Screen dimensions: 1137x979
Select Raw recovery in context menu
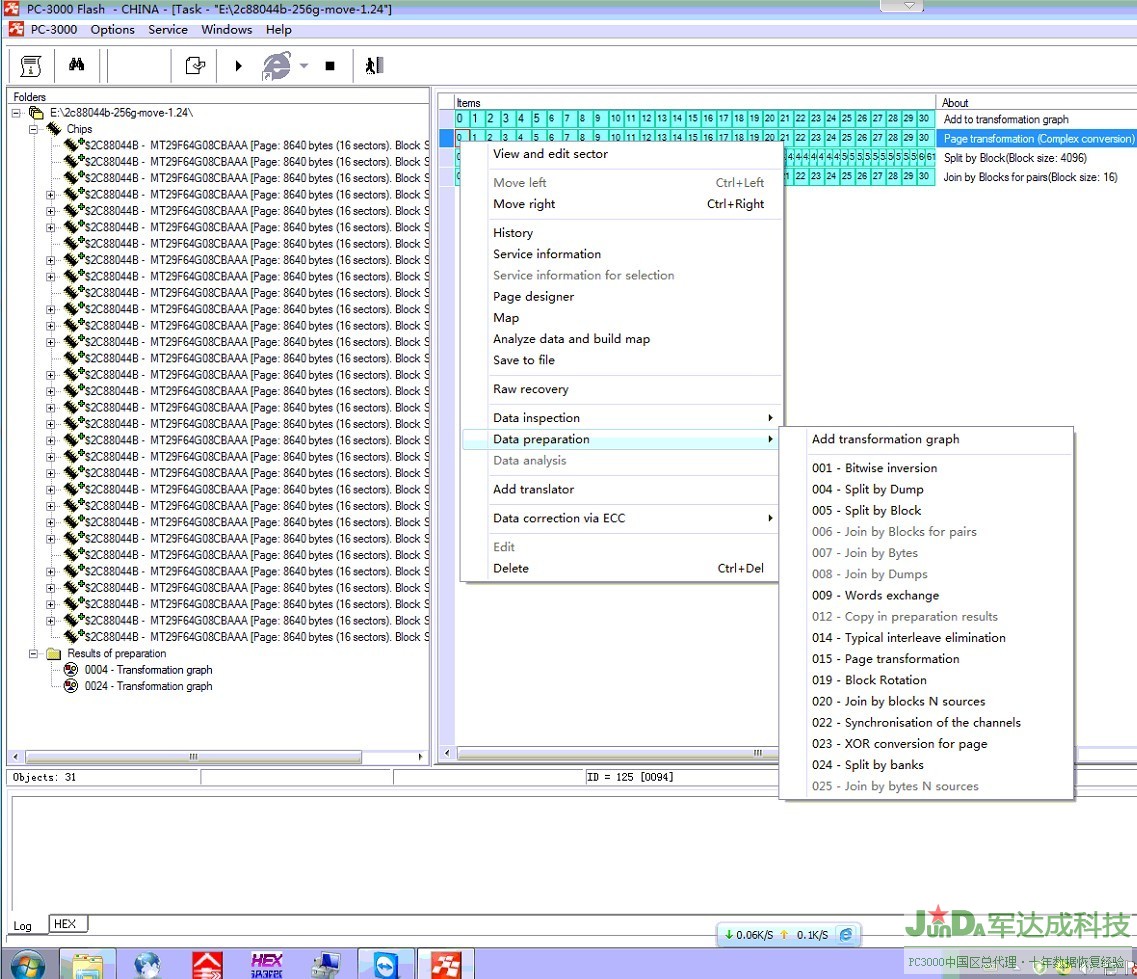point(530,389)
